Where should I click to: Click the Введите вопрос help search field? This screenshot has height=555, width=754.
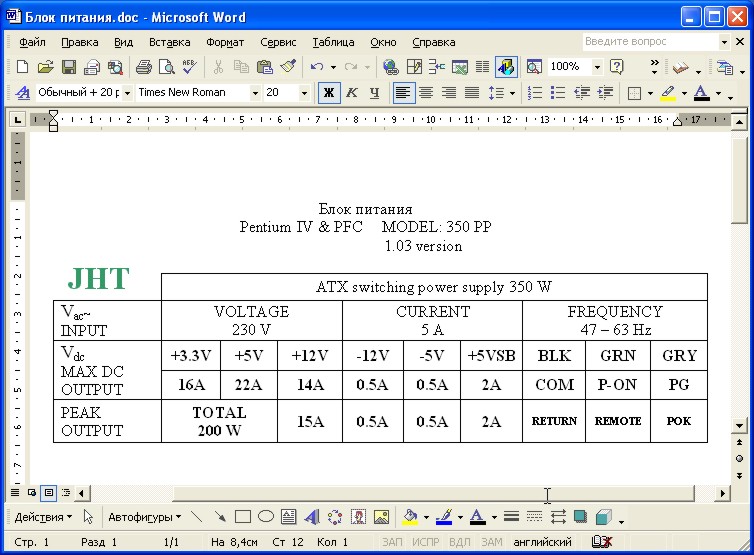coord(651,42)
